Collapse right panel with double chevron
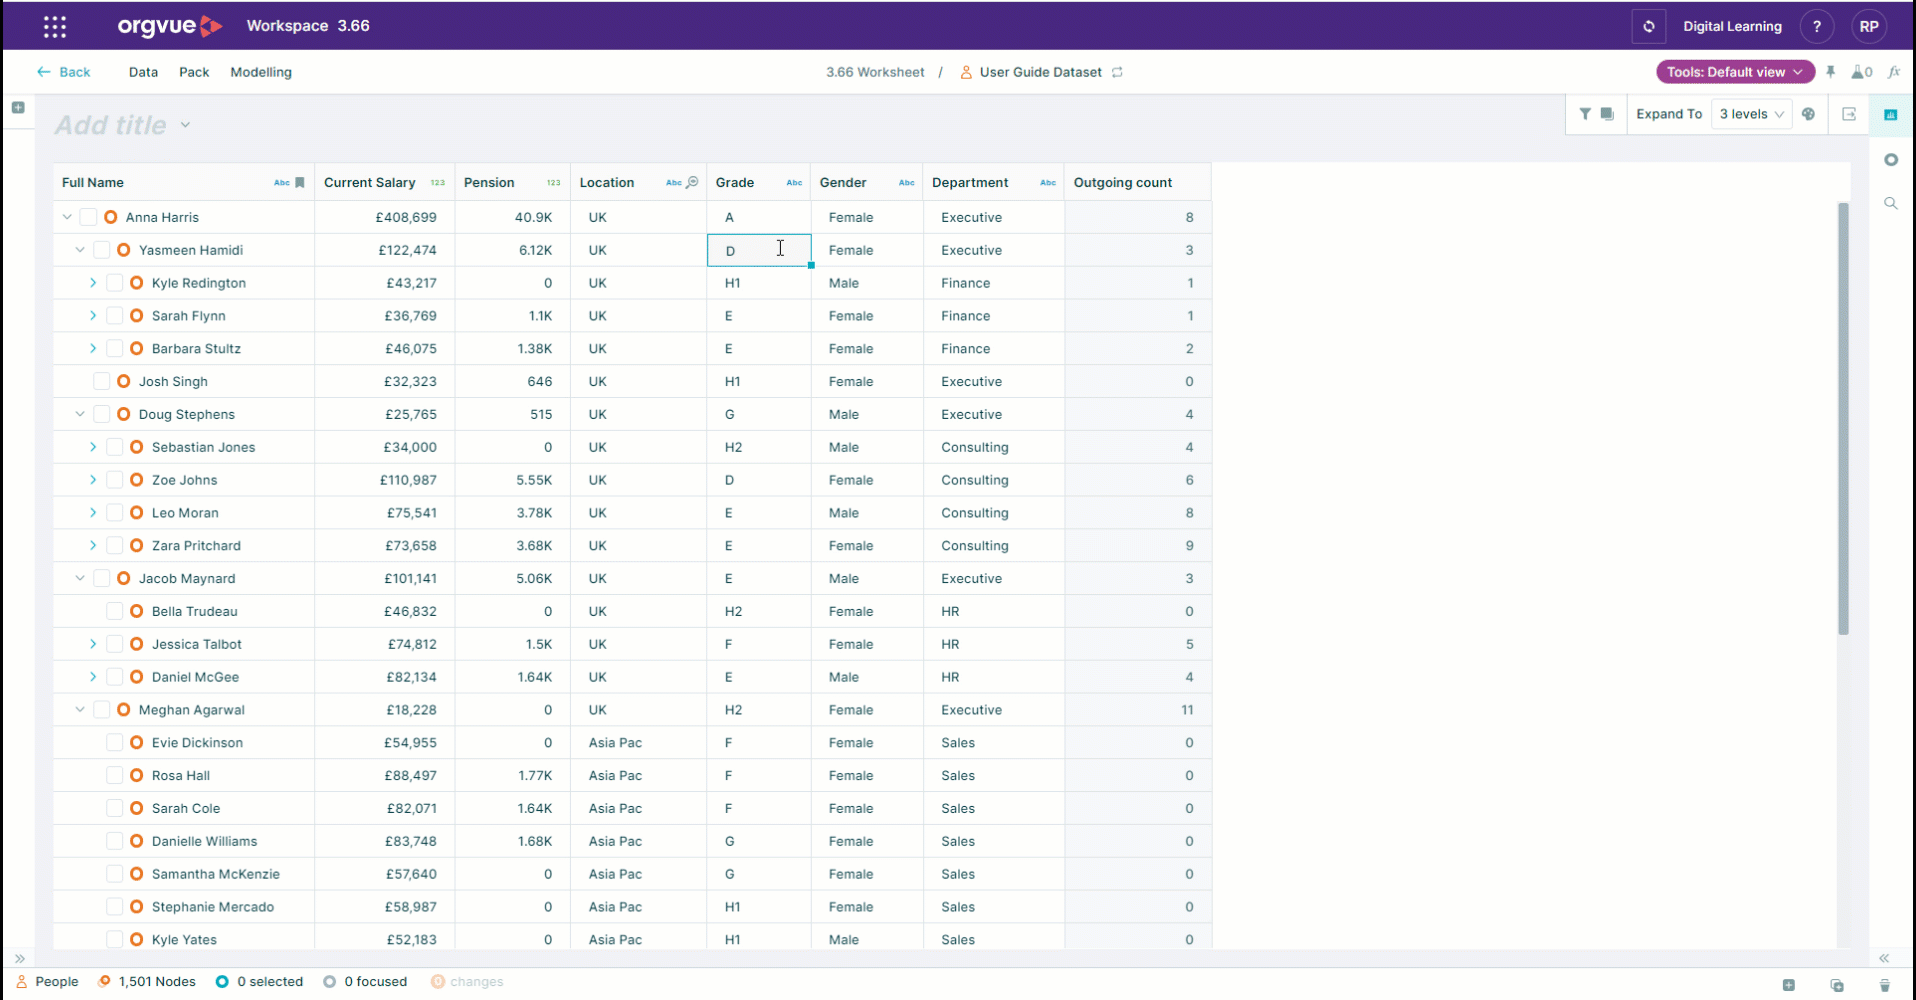Viewport: 1916px width, 1000px height. 1884,958
